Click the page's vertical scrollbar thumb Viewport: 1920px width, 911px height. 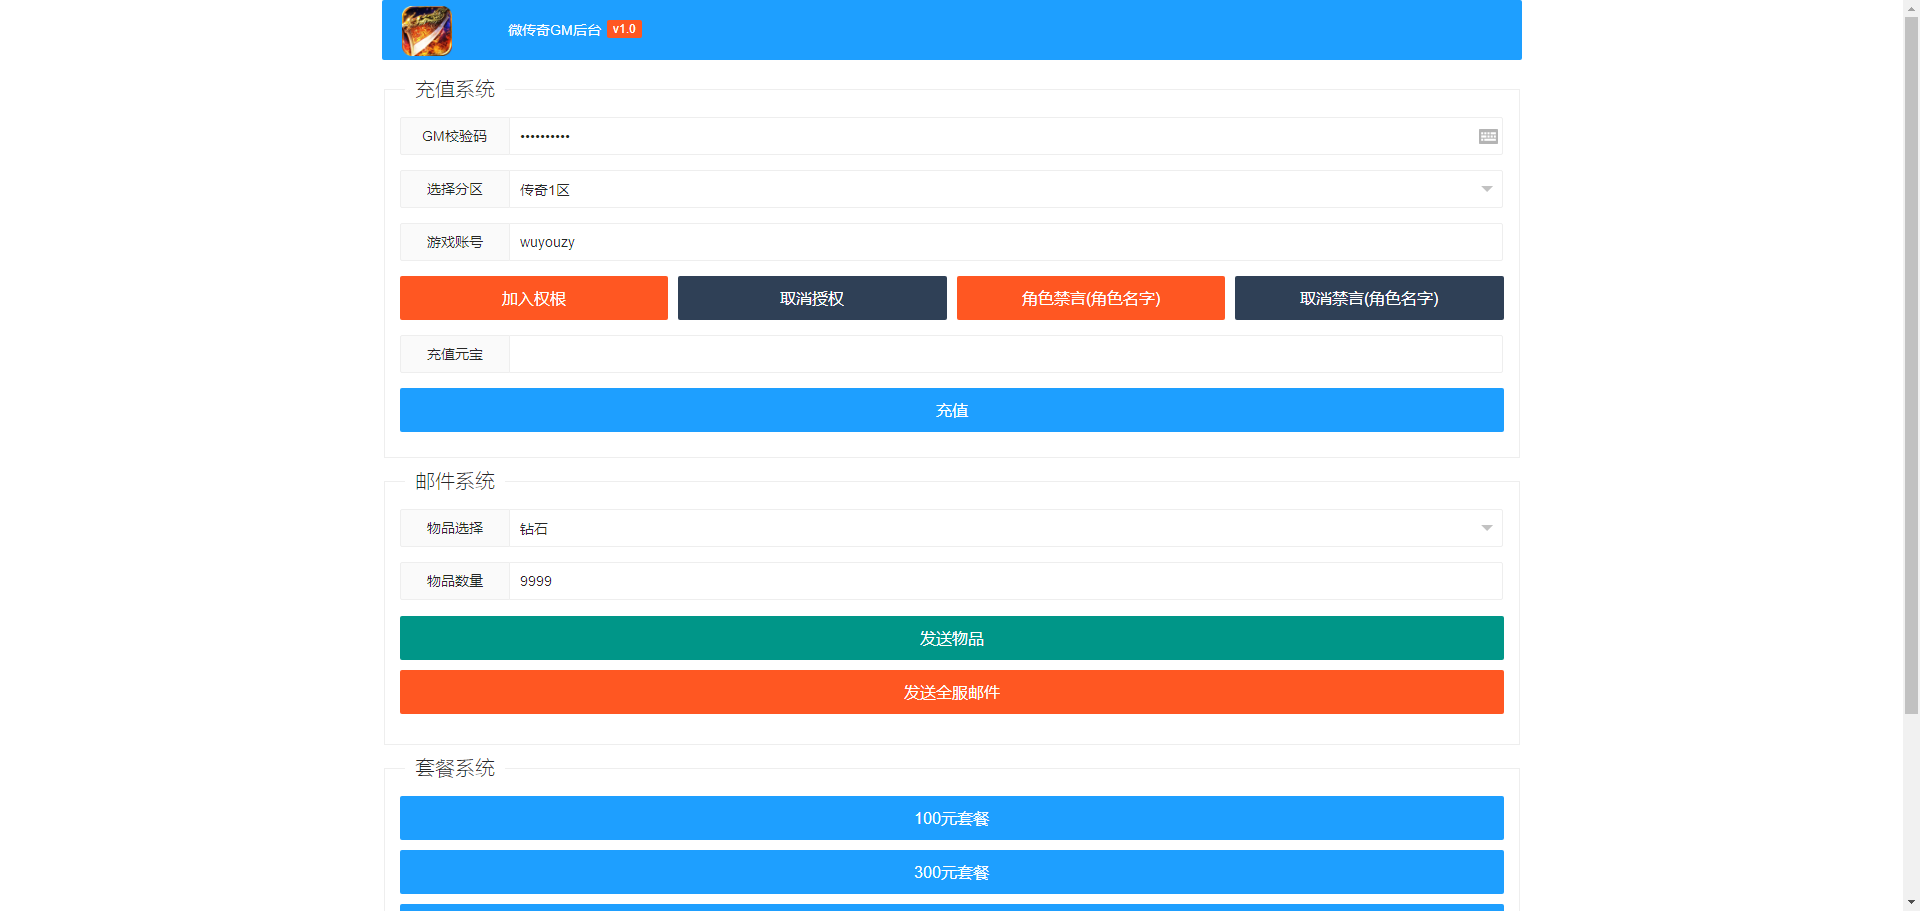pos(1911,364)
